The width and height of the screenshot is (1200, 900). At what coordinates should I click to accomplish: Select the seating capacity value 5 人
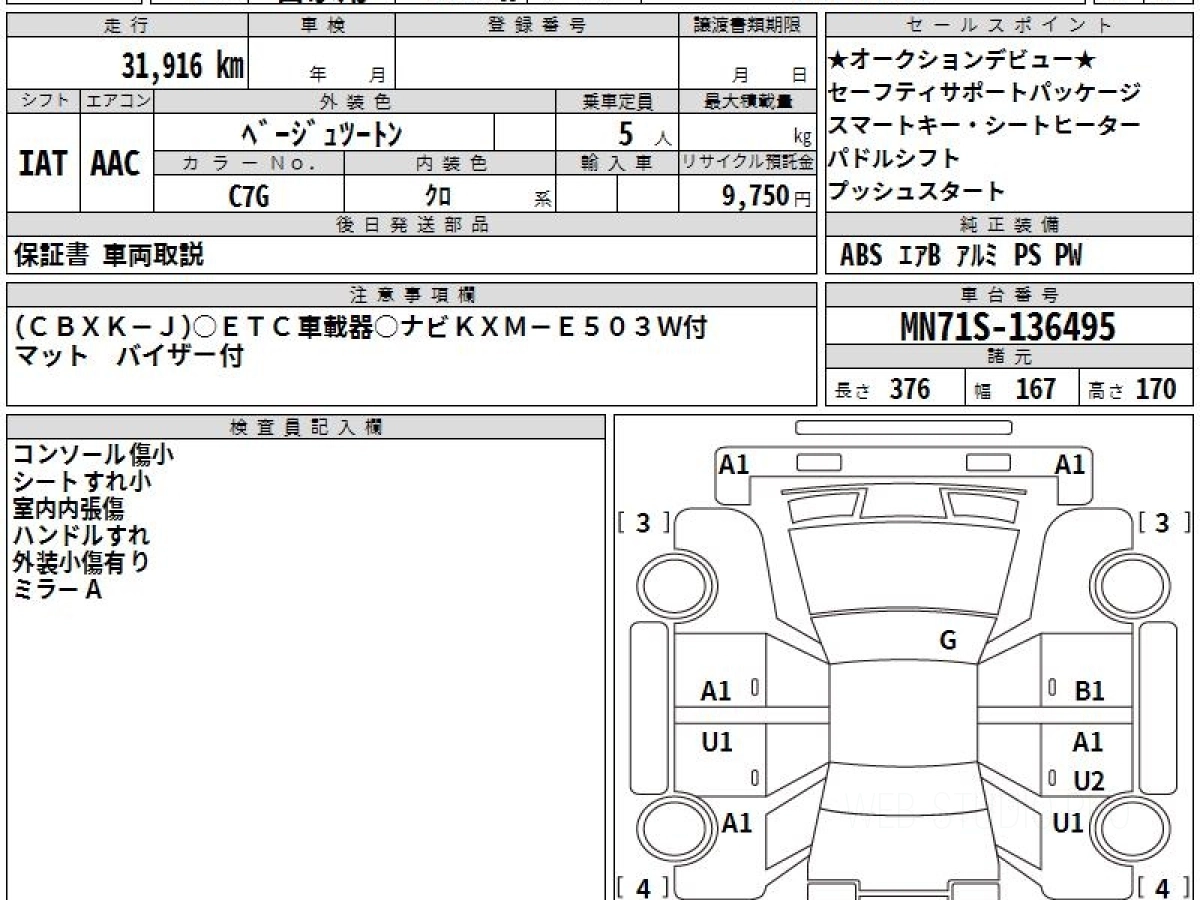644,133
